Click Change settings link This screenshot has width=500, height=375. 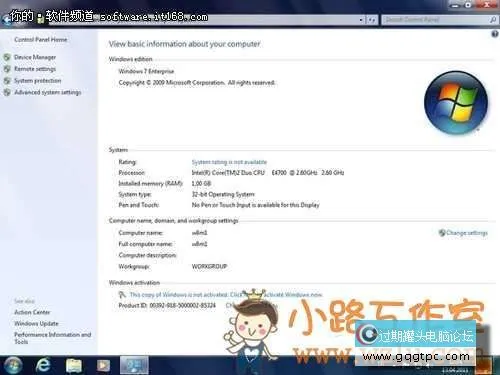[x=467, y=233]
